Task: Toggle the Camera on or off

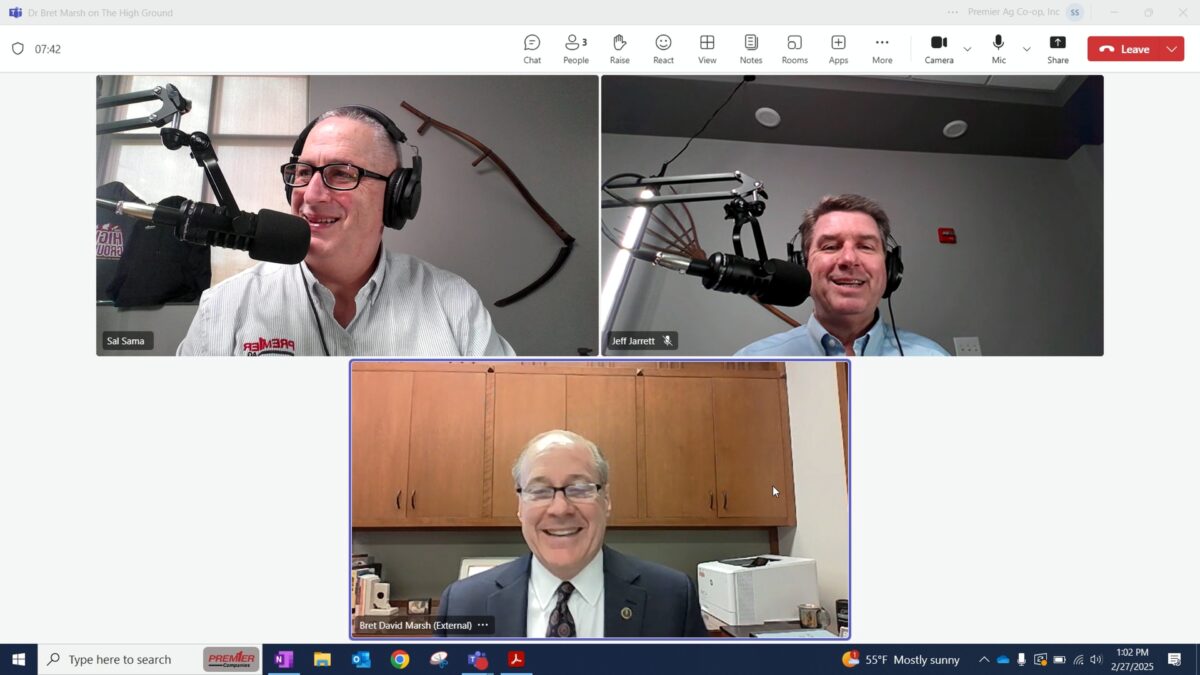Action: (x=938, y=48)
